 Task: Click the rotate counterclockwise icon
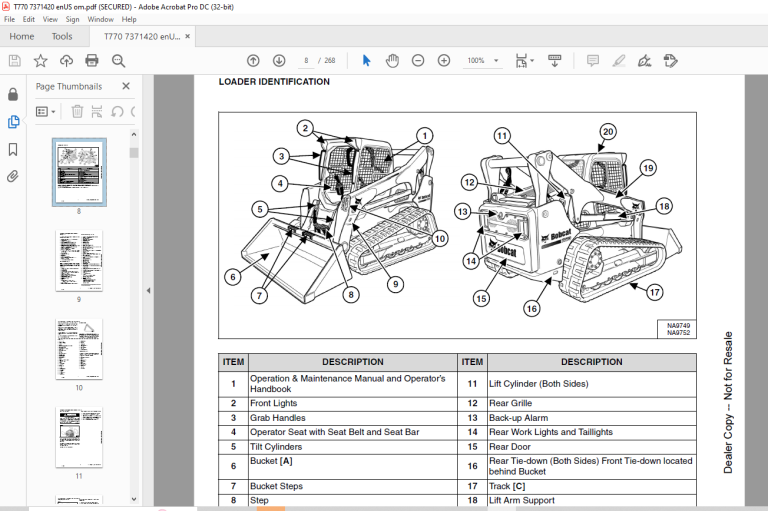click(x=117, y=112)
